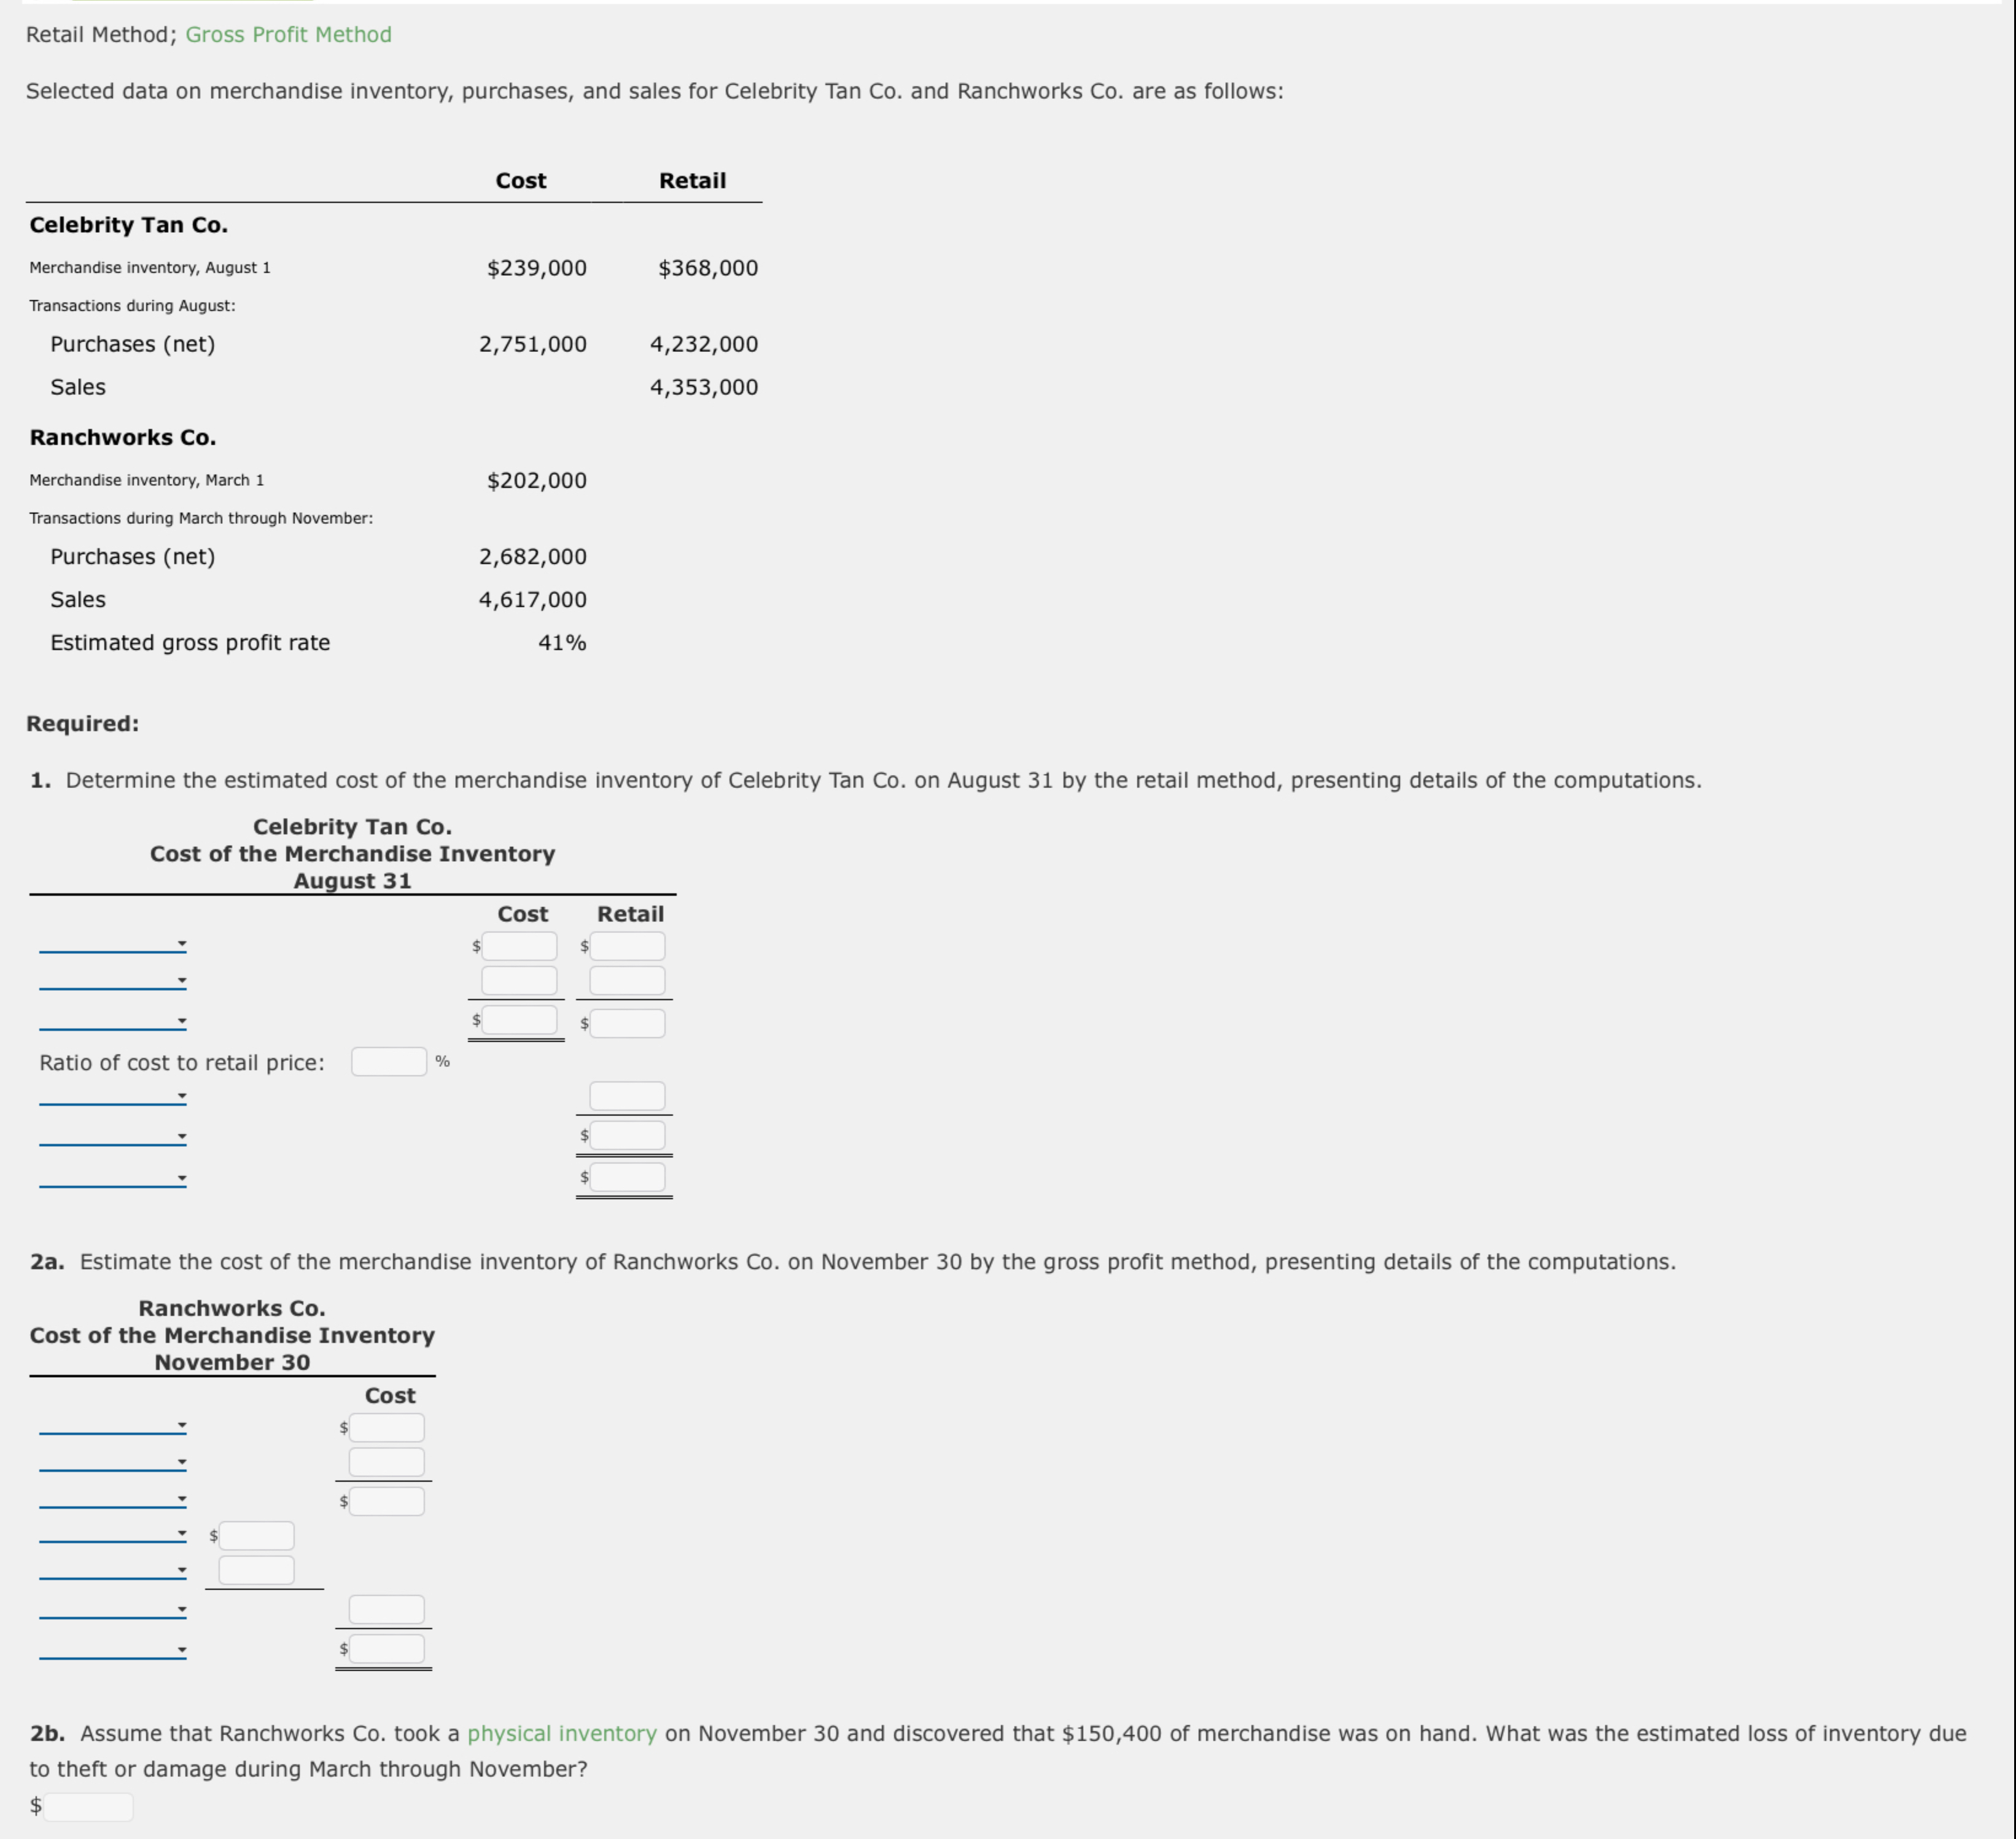
Task: Select the first Cost input in Celebrity Tan table
Action: 519,945
